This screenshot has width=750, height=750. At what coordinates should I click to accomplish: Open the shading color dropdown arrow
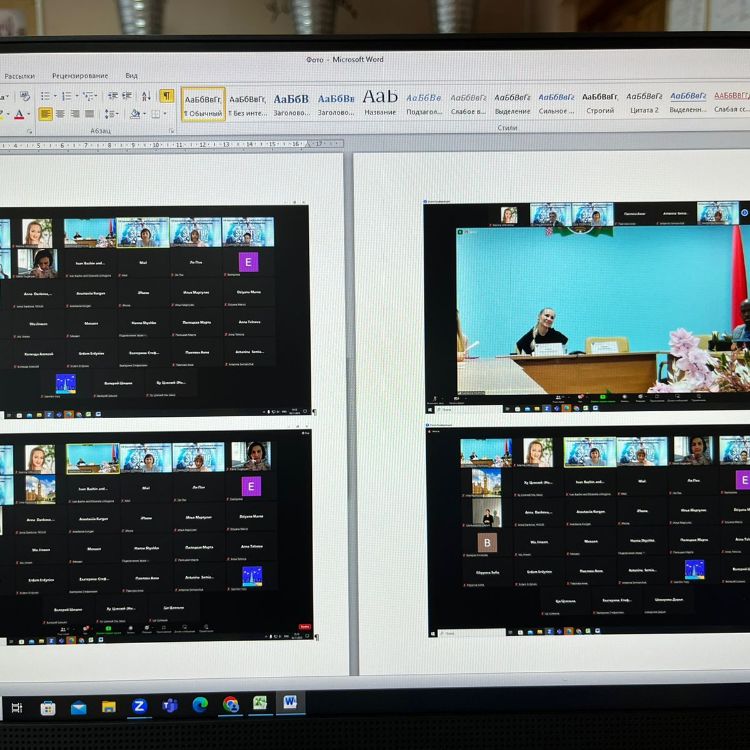coord(144,114)
